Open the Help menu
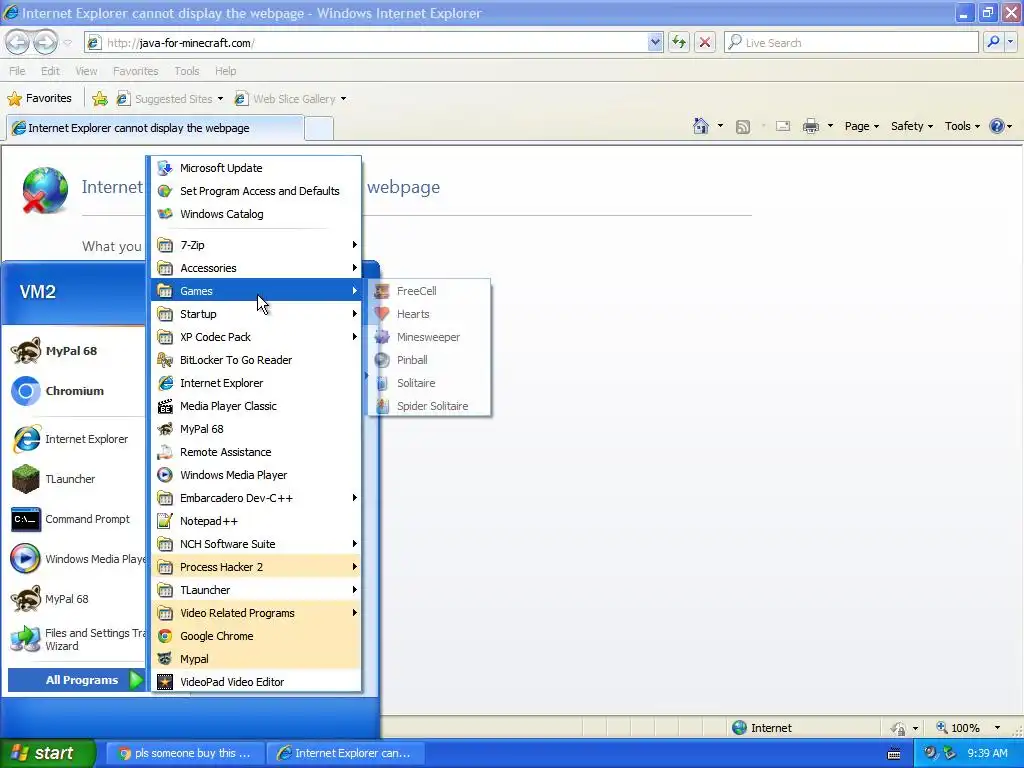1024x768 pixels. tap(225, 71)
